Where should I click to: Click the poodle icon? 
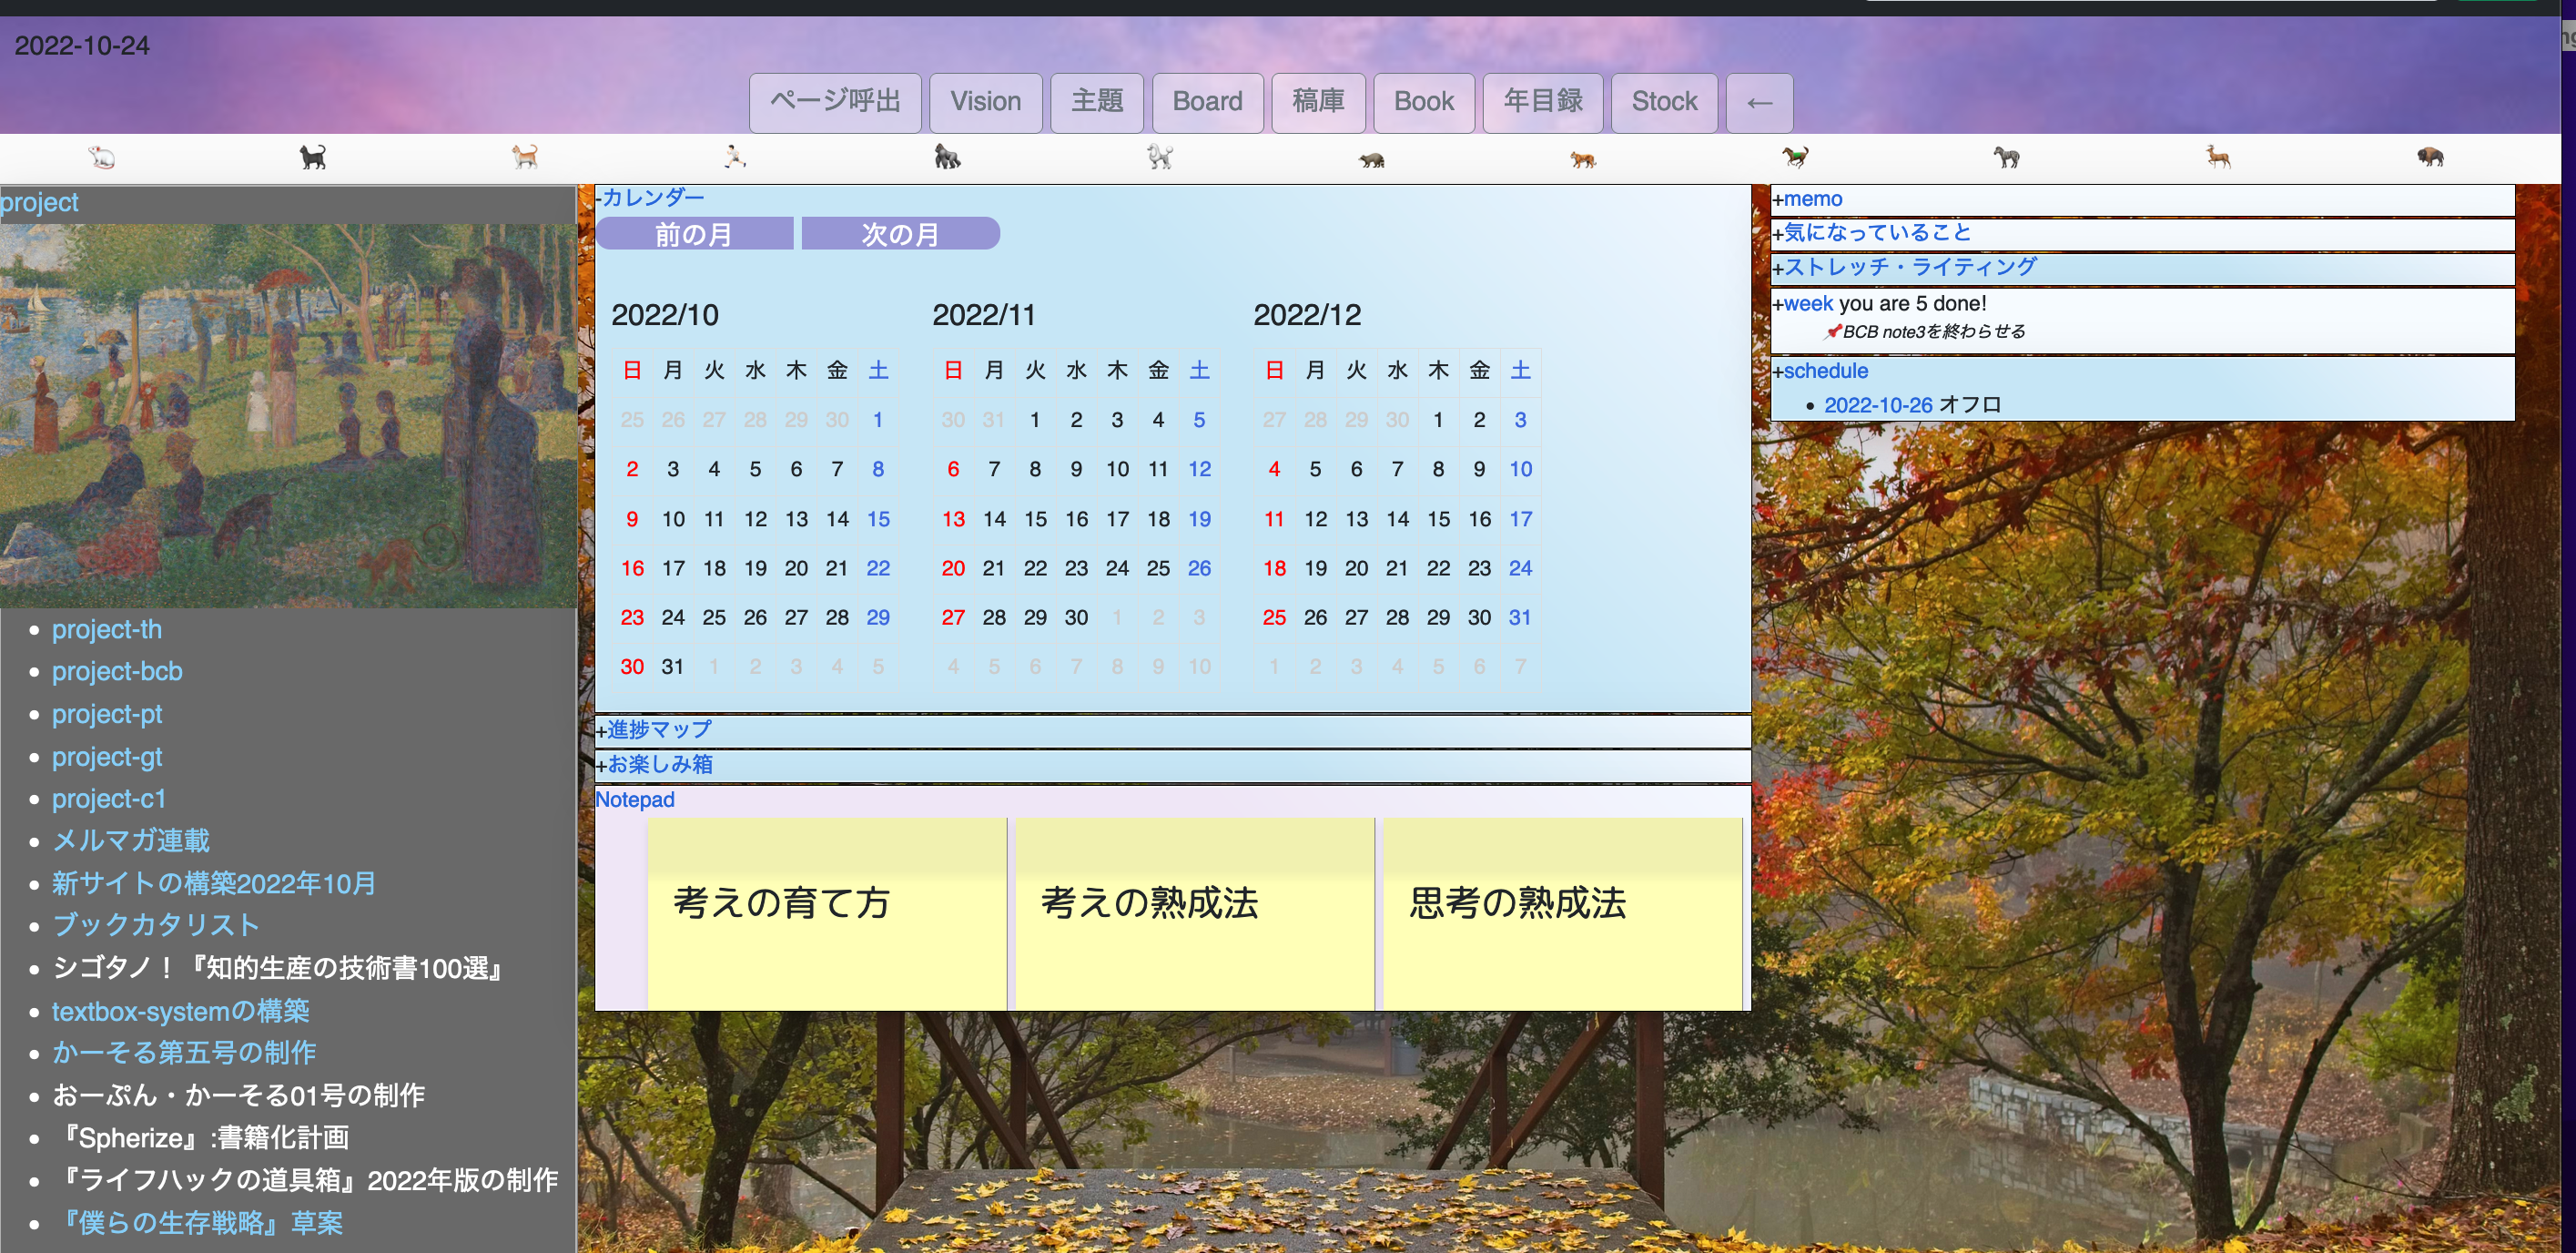[x=1160, y=157]
